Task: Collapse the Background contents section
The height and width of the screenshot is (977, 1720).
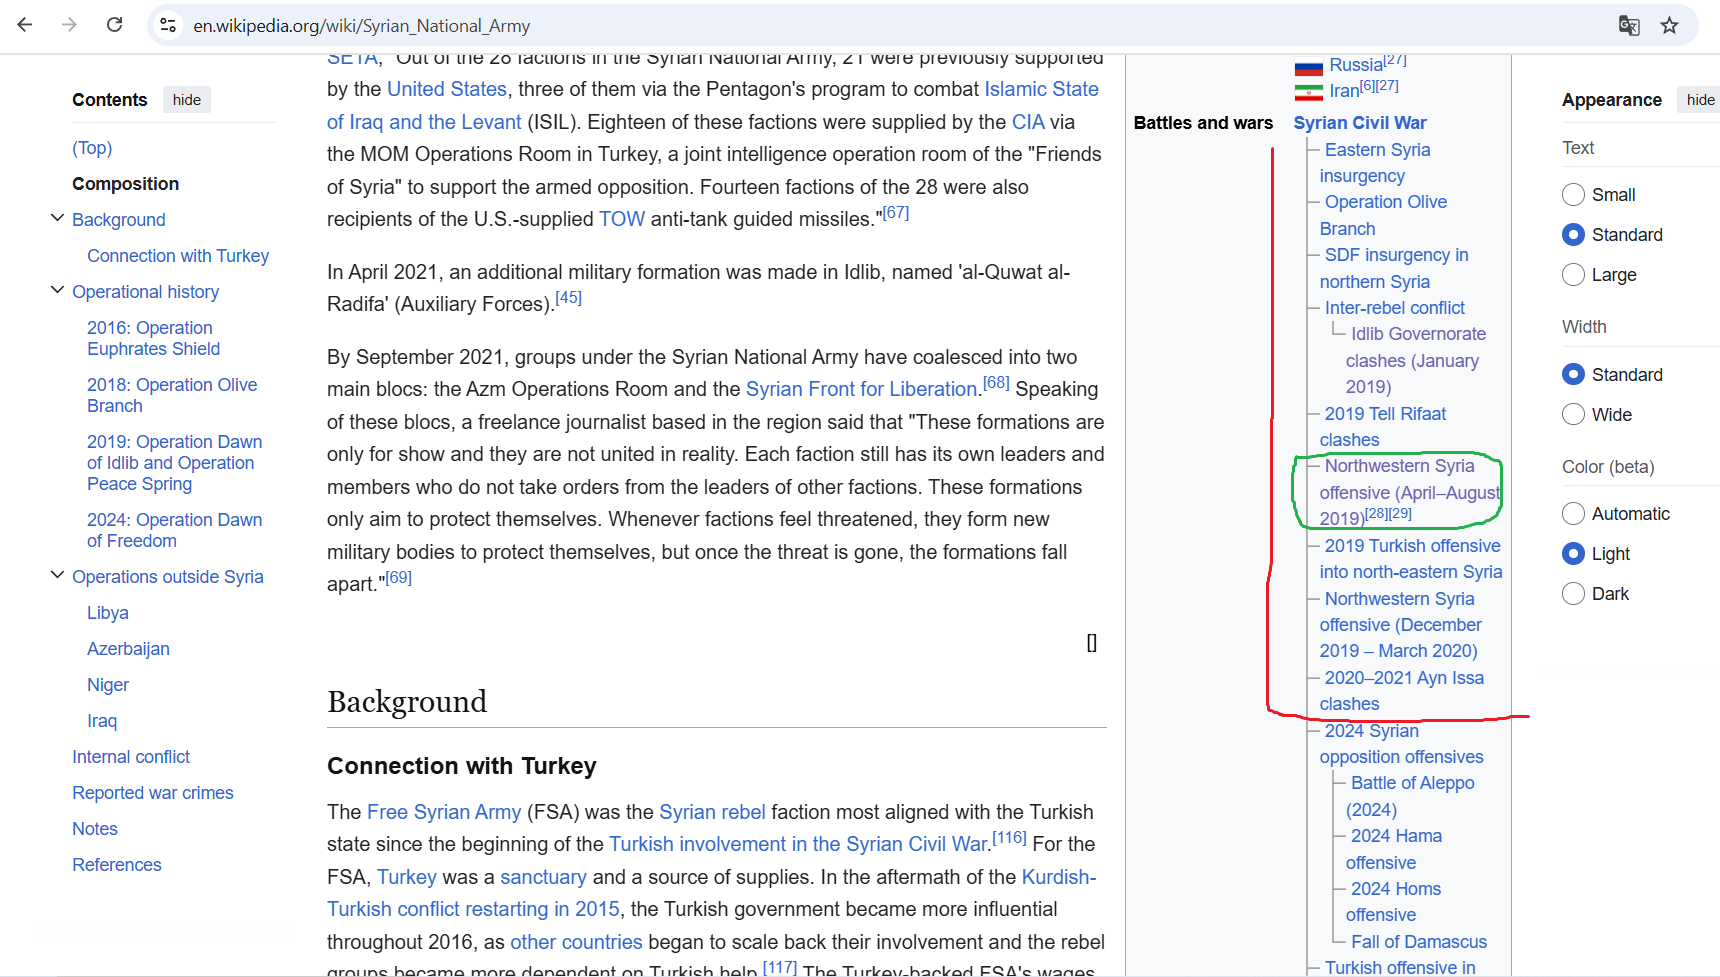Action: [57, 218]
